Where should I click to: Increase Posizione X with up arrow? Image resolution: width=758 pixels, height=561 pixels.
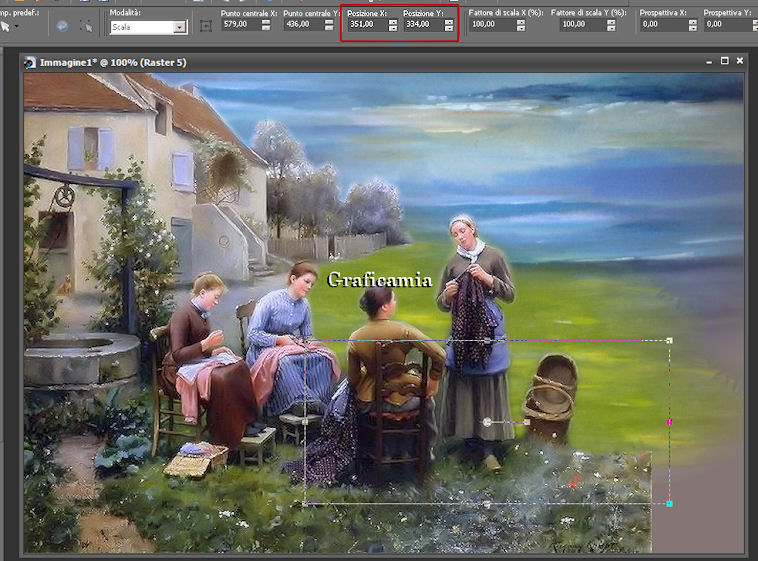tap(393, 21)
